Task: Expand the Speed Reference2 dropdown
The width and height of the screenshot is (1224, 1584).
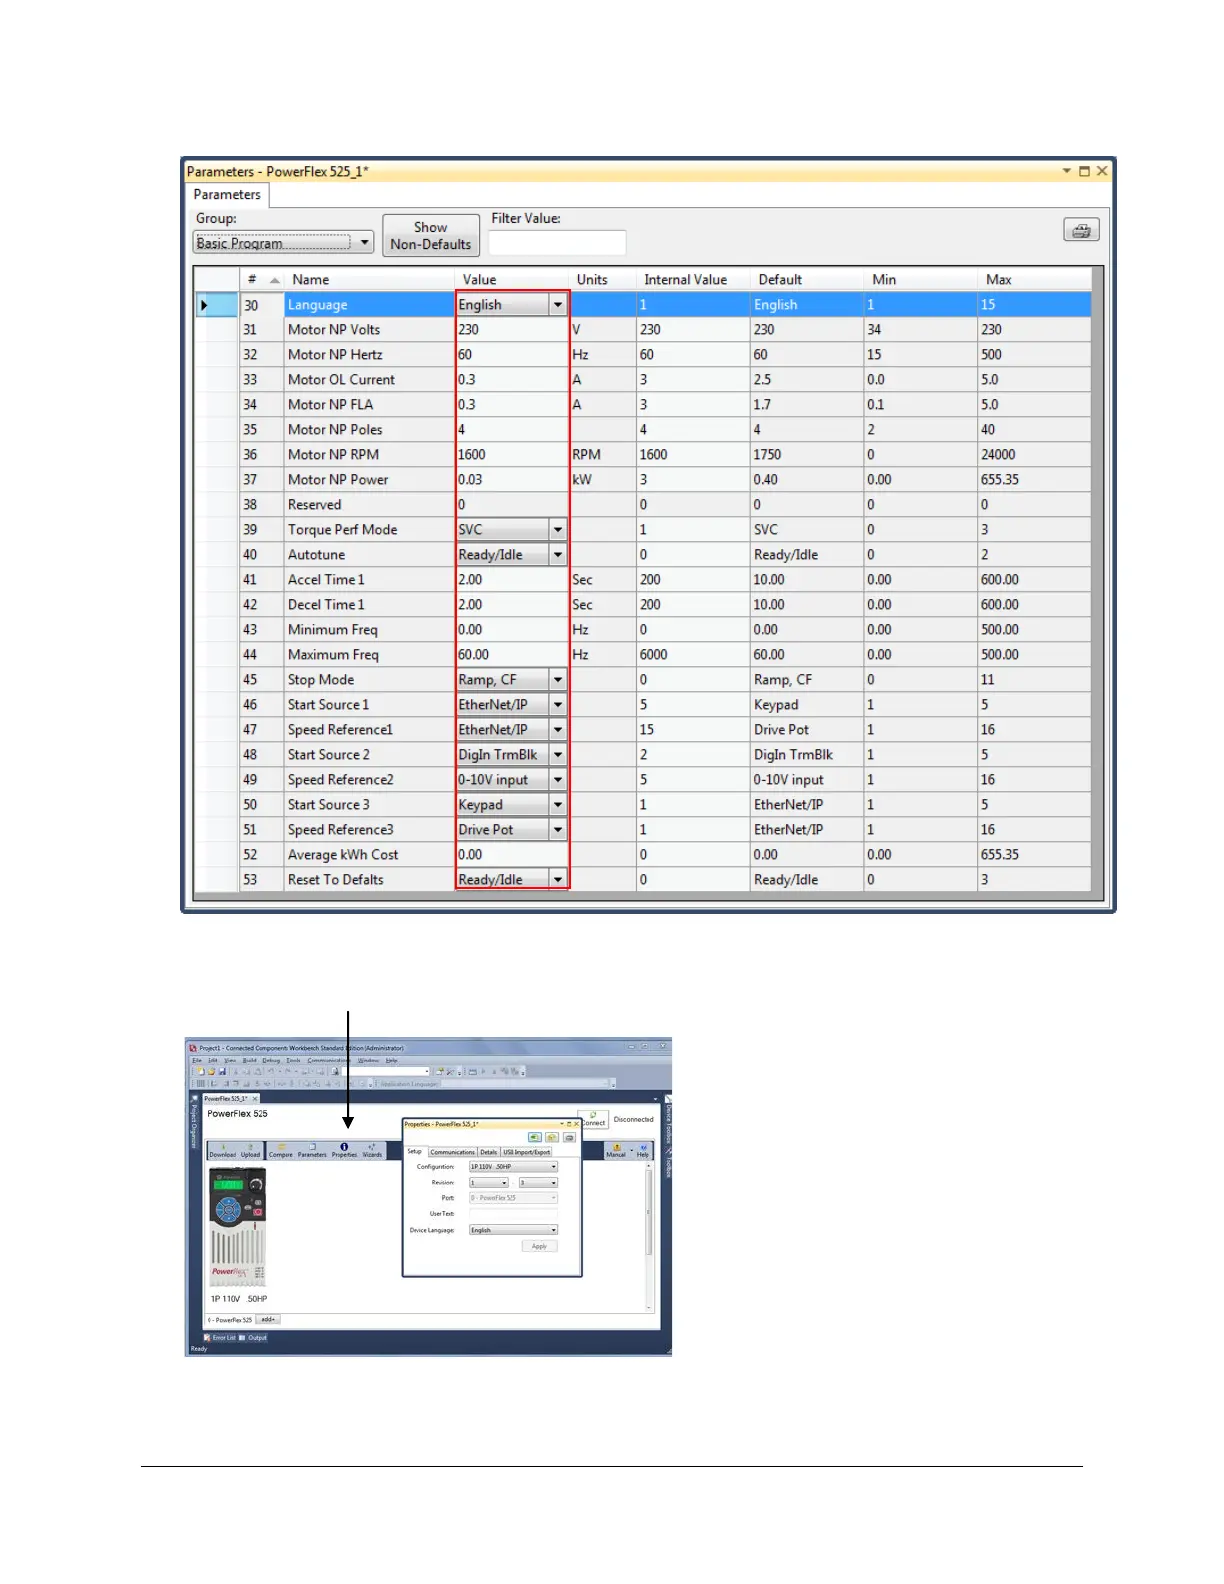Action: pos(558,780)
